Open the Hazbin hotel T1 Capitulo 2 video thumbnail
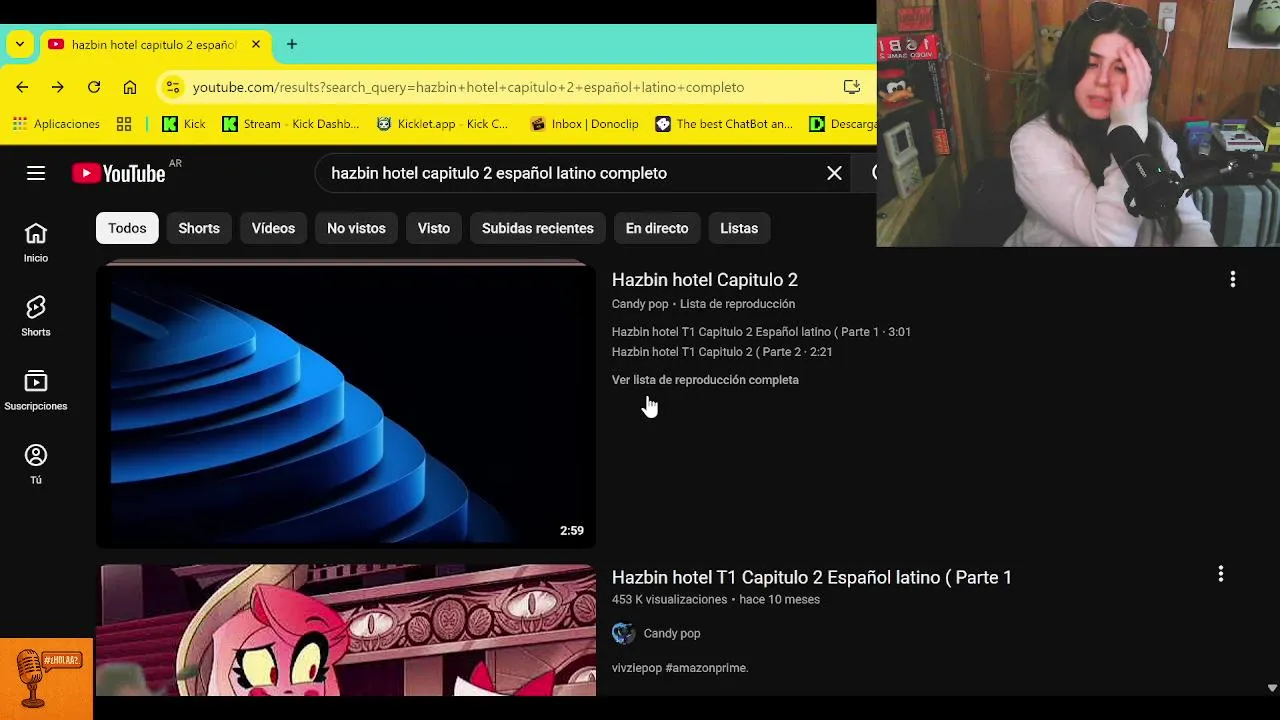Screen dimensions: 1280x720 pyautogui.click(x=346, y=630)
